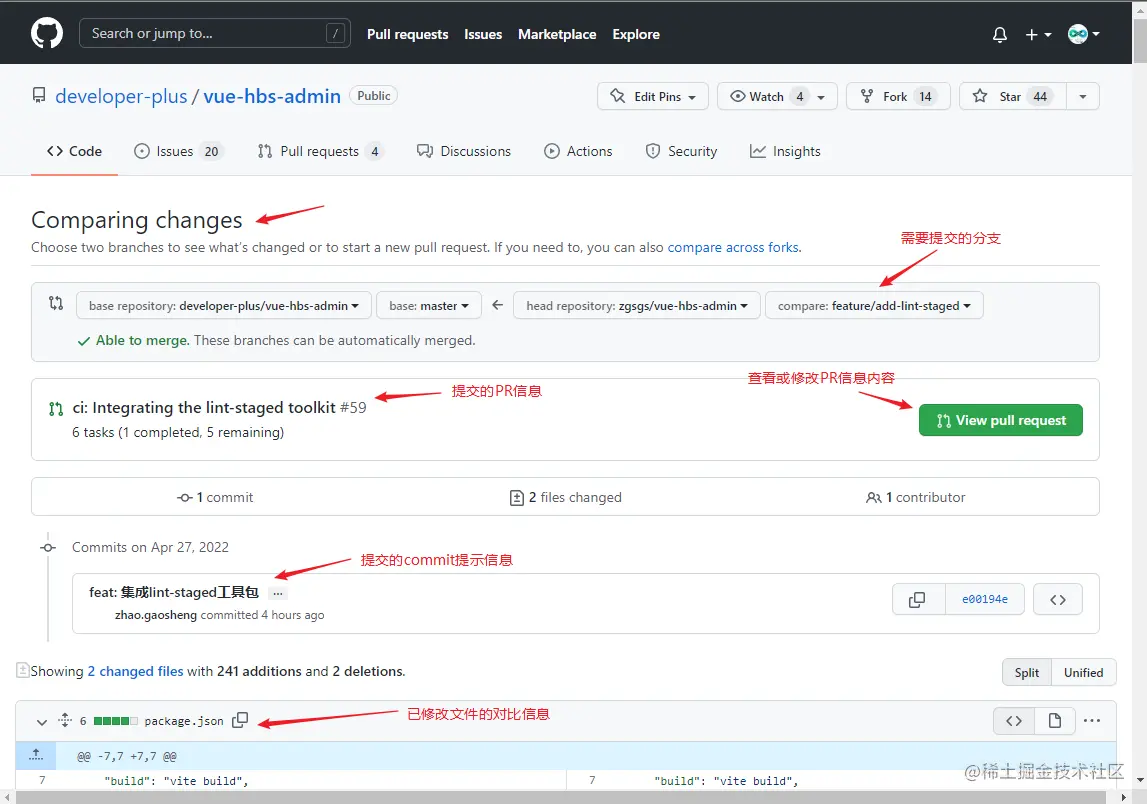Collapse the package.json diff chevron
The image size is (1147, 804).
tap(42, 721)
